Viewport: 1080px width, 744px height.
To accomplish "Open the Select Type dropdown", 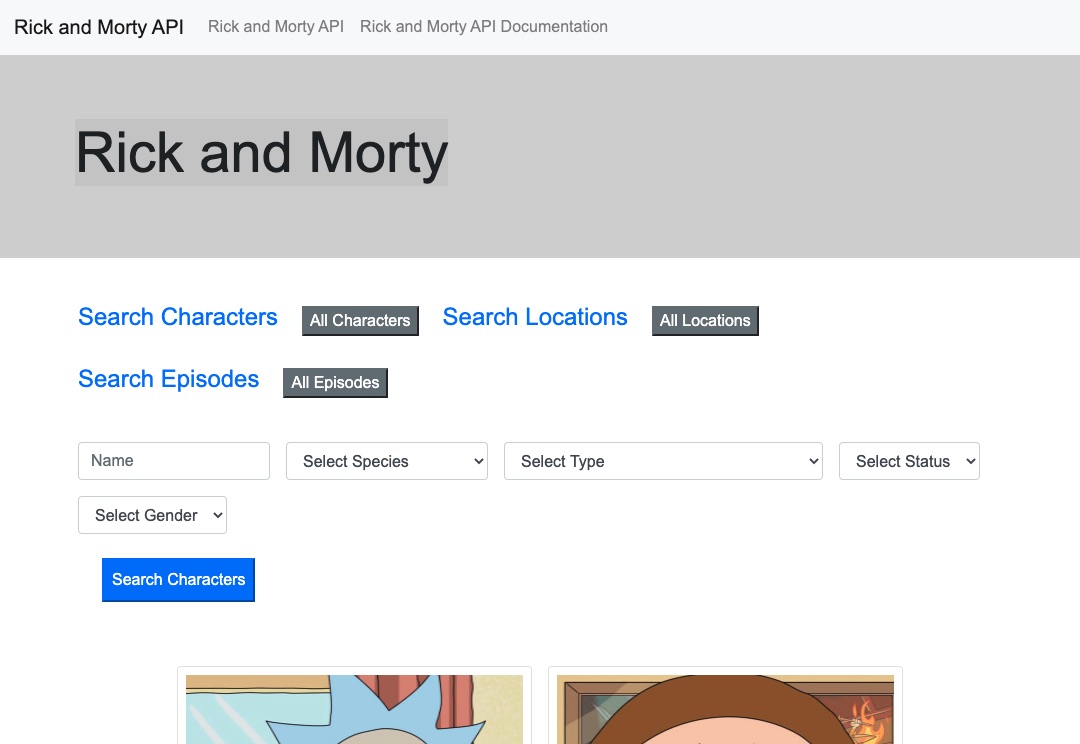I will pos(663,461).
